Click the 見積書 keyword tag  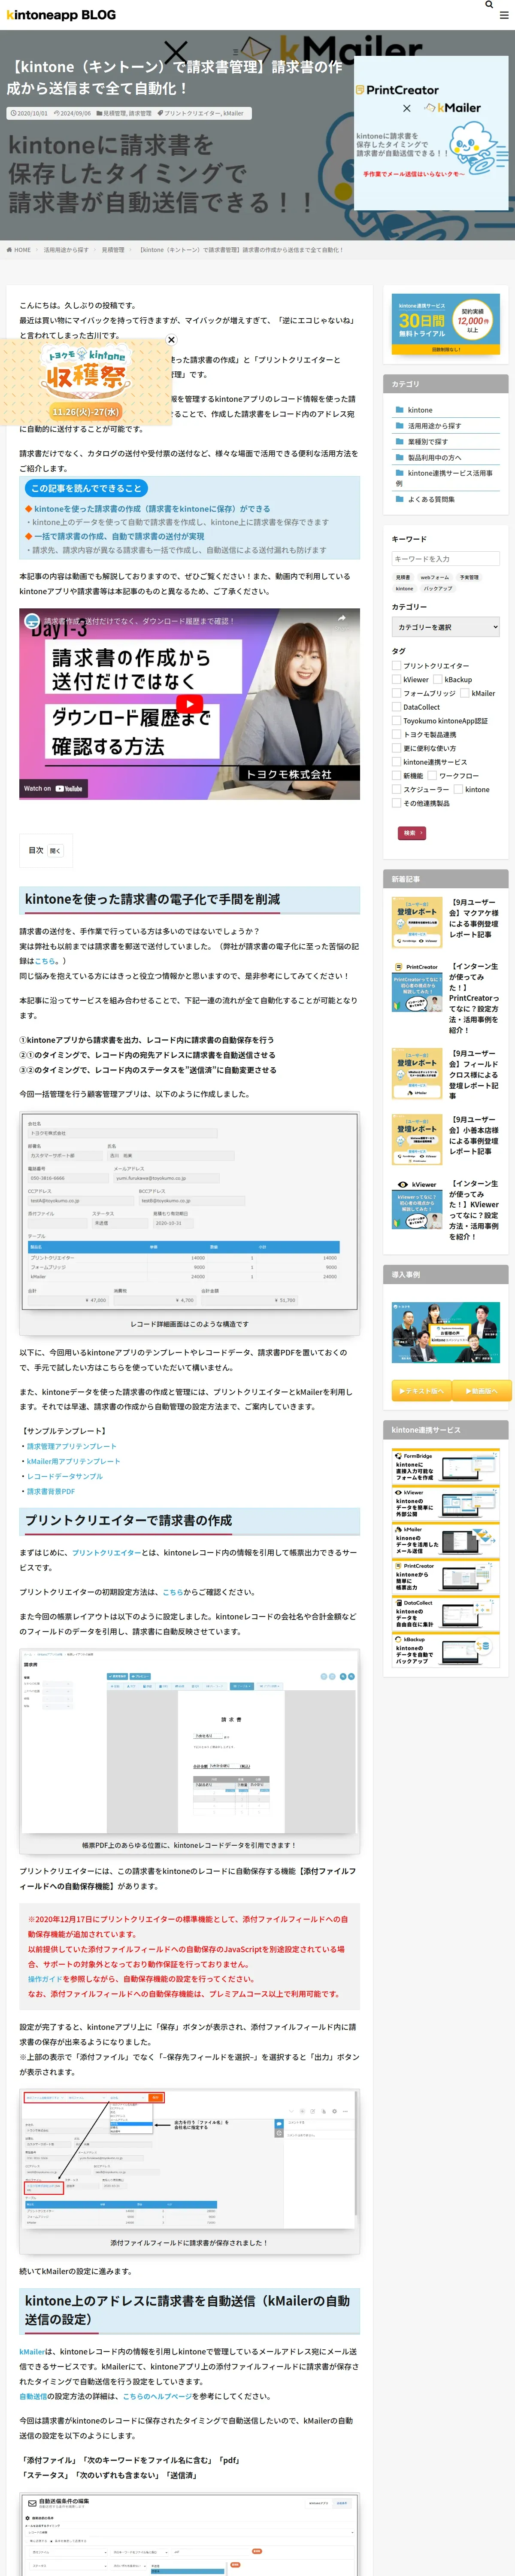402,577
